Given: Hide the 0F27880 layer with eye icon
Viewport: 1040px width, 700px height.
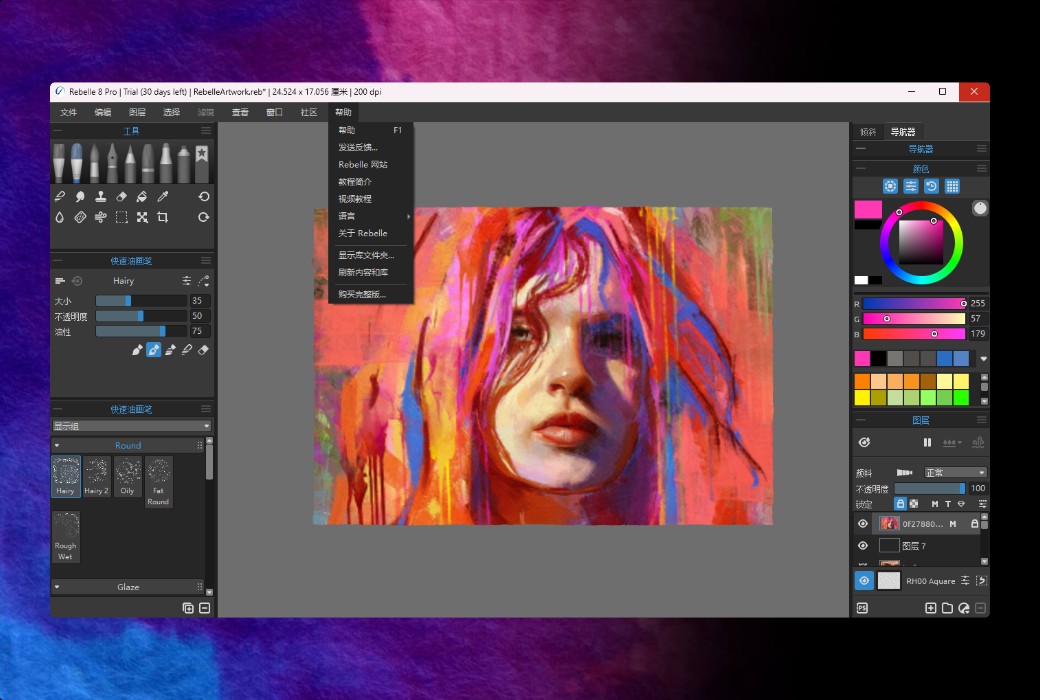Looking at the screenshot, I should pyautogui.click(x=863, y=523).
